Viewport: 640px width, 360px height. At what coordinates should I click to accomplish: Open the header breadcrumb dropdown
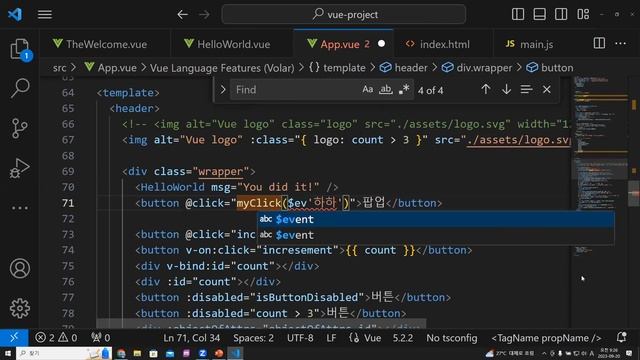tap(404, 68)
